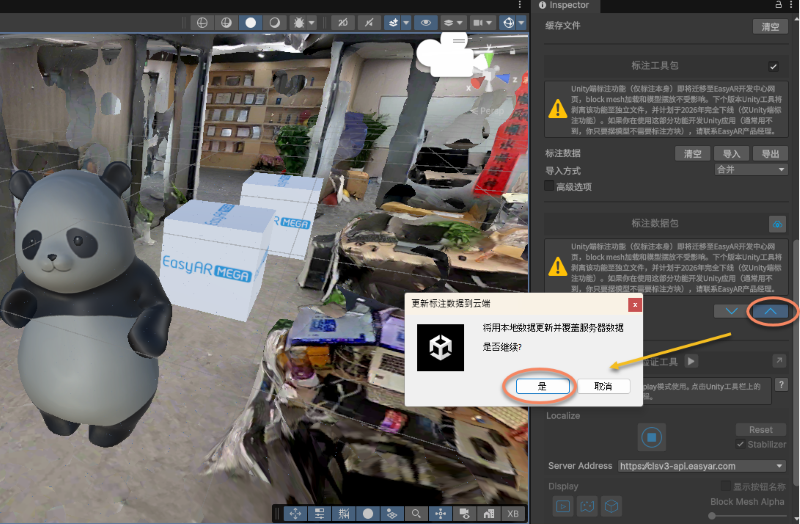Open the Server Address dropdown
This screenshot has width=800, height=524.
coord(702,466)
